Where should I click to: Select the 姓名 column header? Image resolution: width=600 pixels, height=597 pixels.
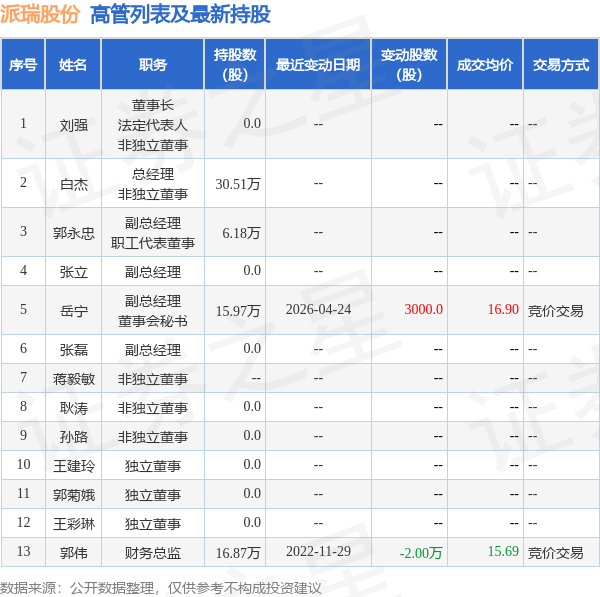[x=73, y=65]
